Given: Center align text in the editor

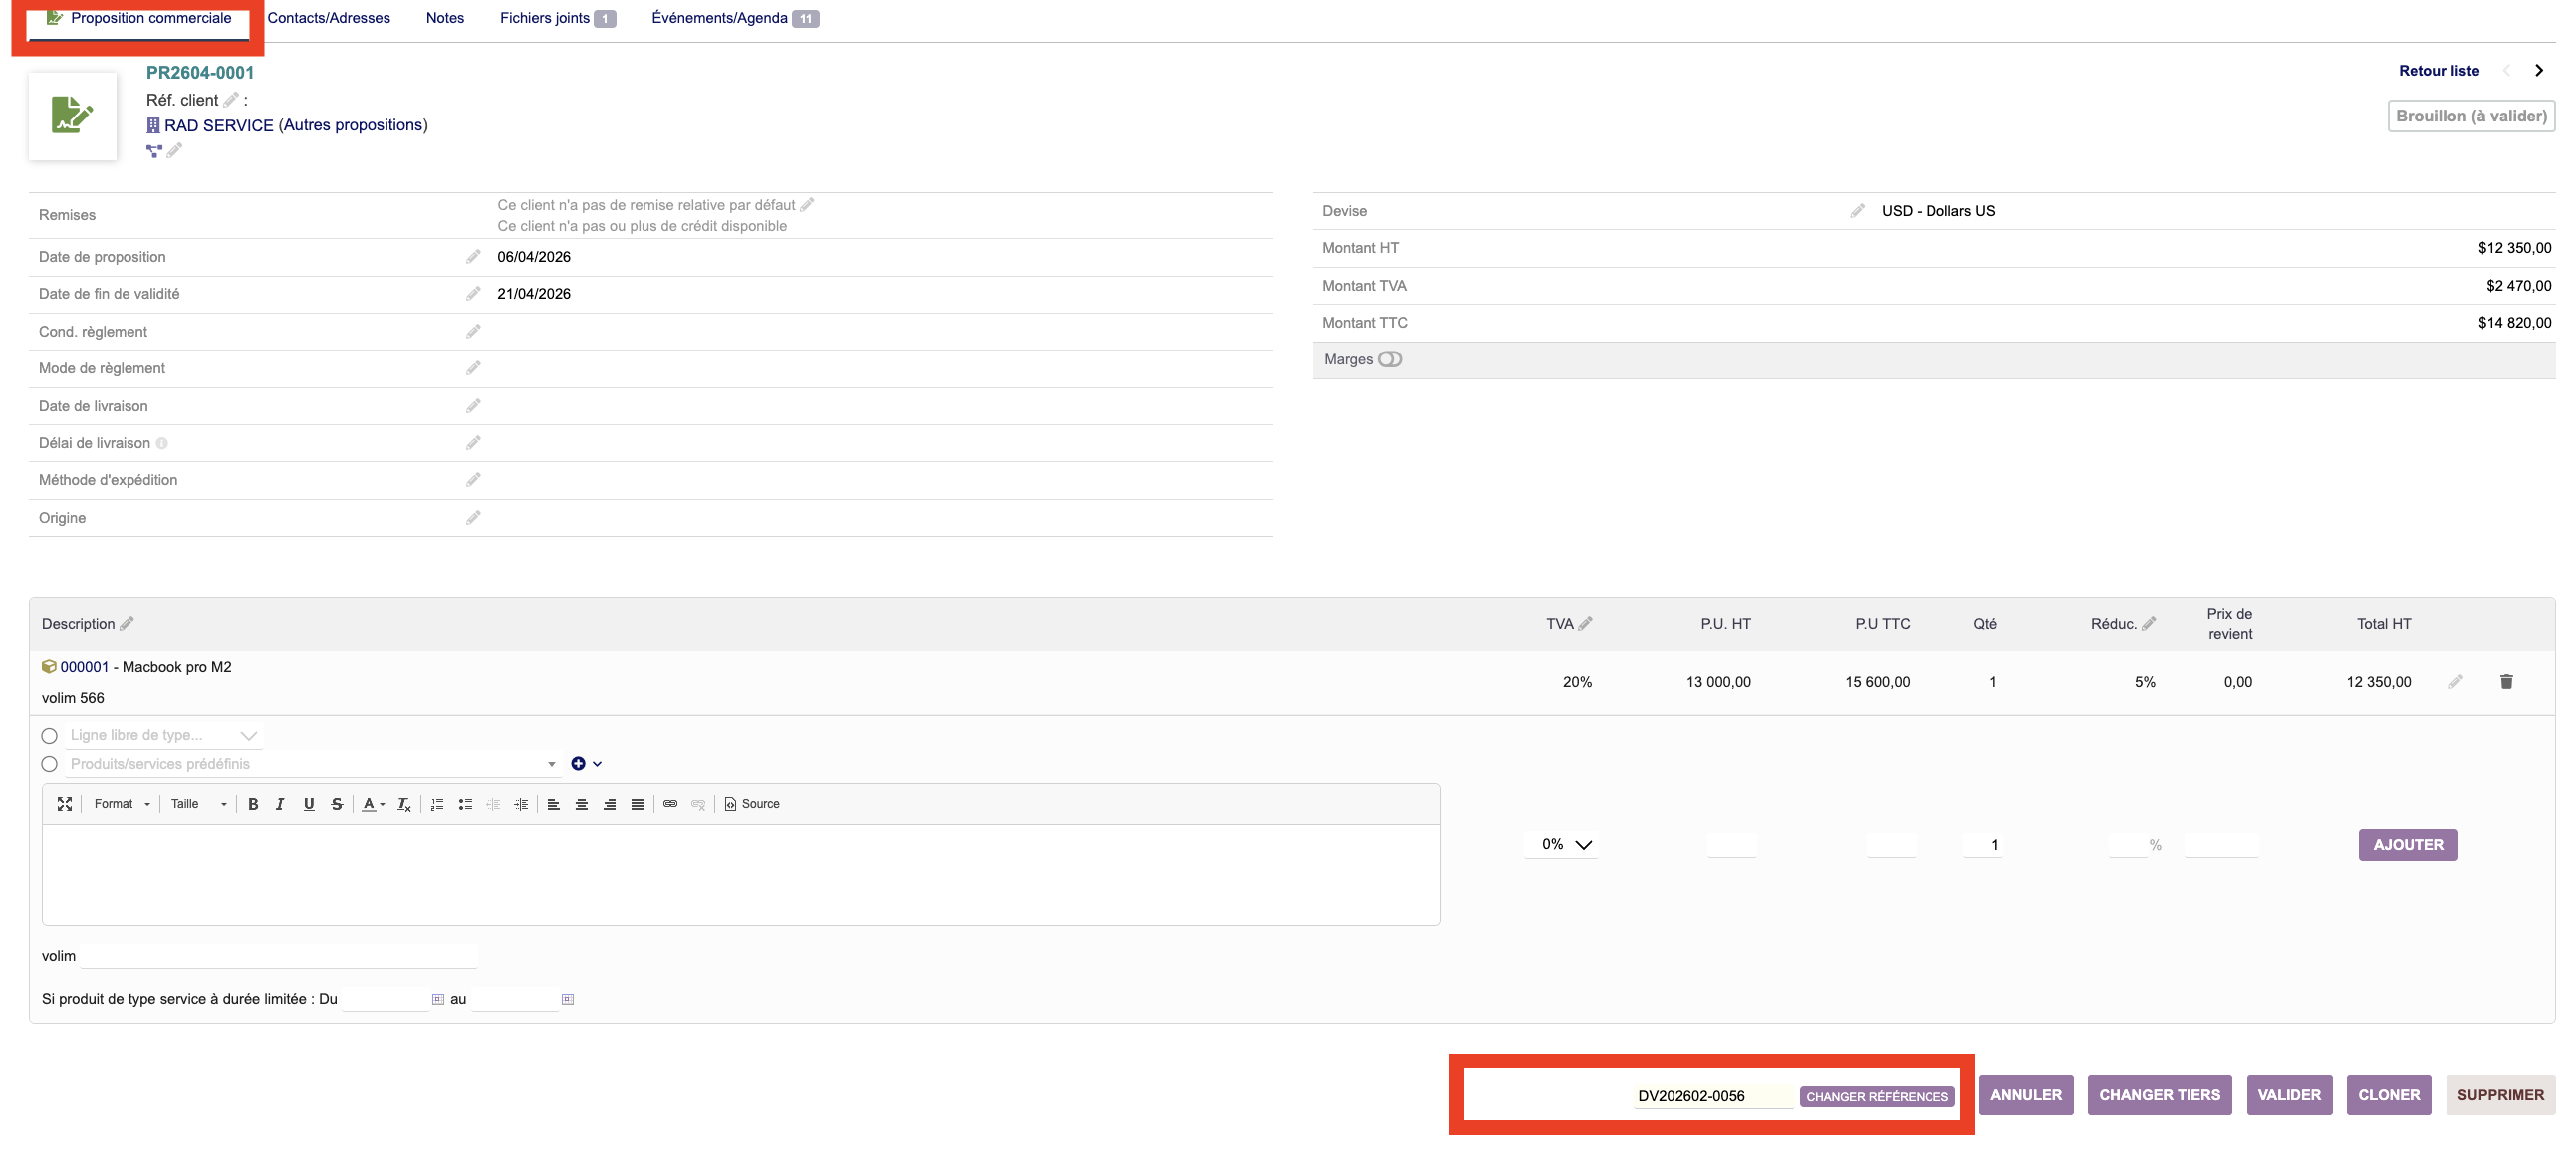Looking at the screenshot, I should (581, 804).
